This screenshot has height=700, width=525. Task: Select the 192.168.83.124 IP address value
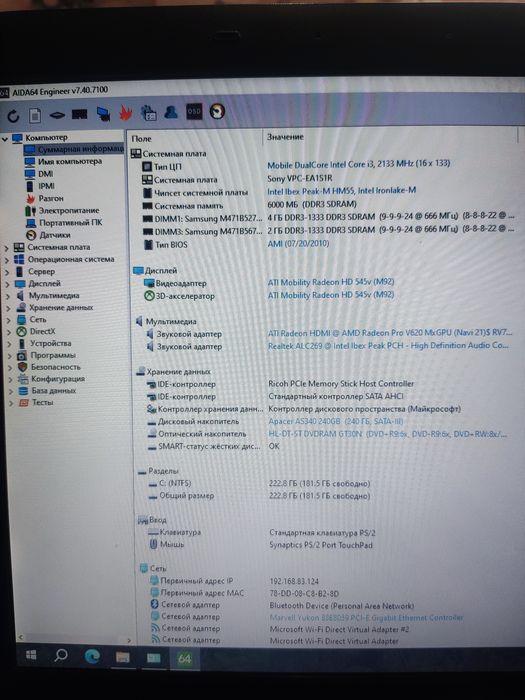[294, 581]
